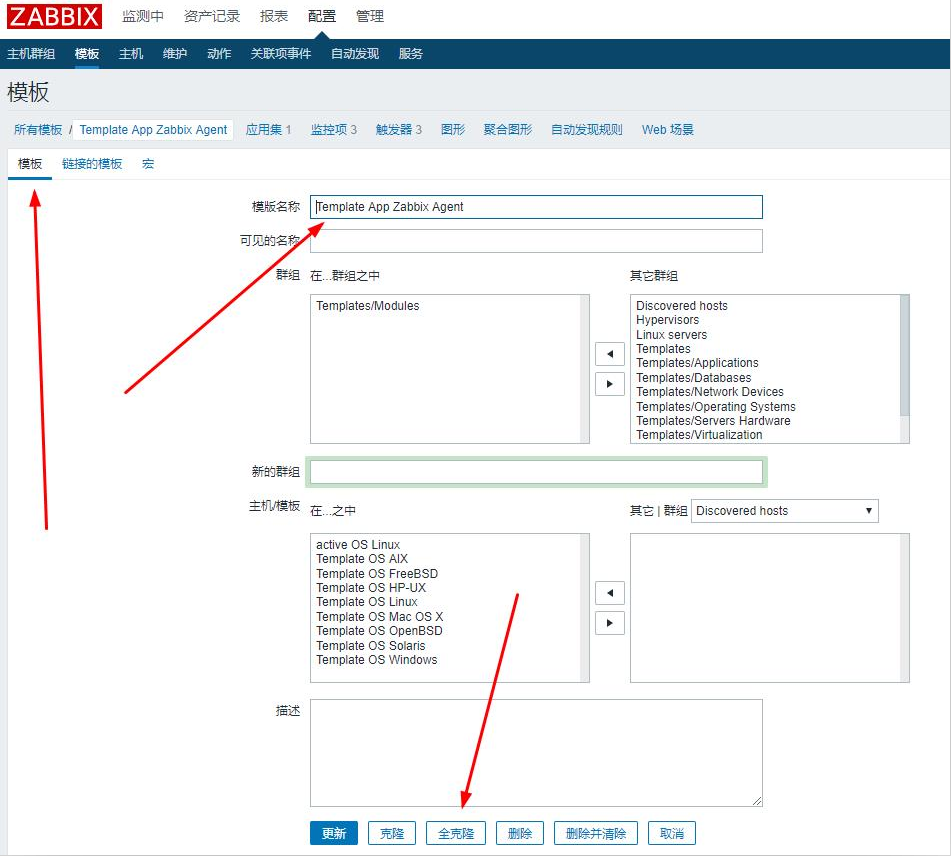This screenshot has width=951, height=856.
Task: Select Template OS AIX entry
Action: pyautogui.click(x=361, y=559)
